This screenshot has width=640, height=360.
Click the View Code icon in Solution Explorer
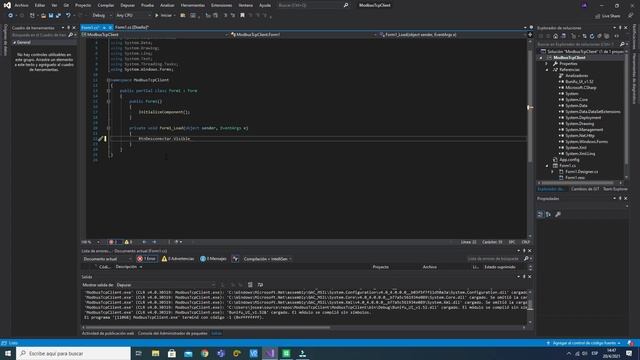pos(616,36)
